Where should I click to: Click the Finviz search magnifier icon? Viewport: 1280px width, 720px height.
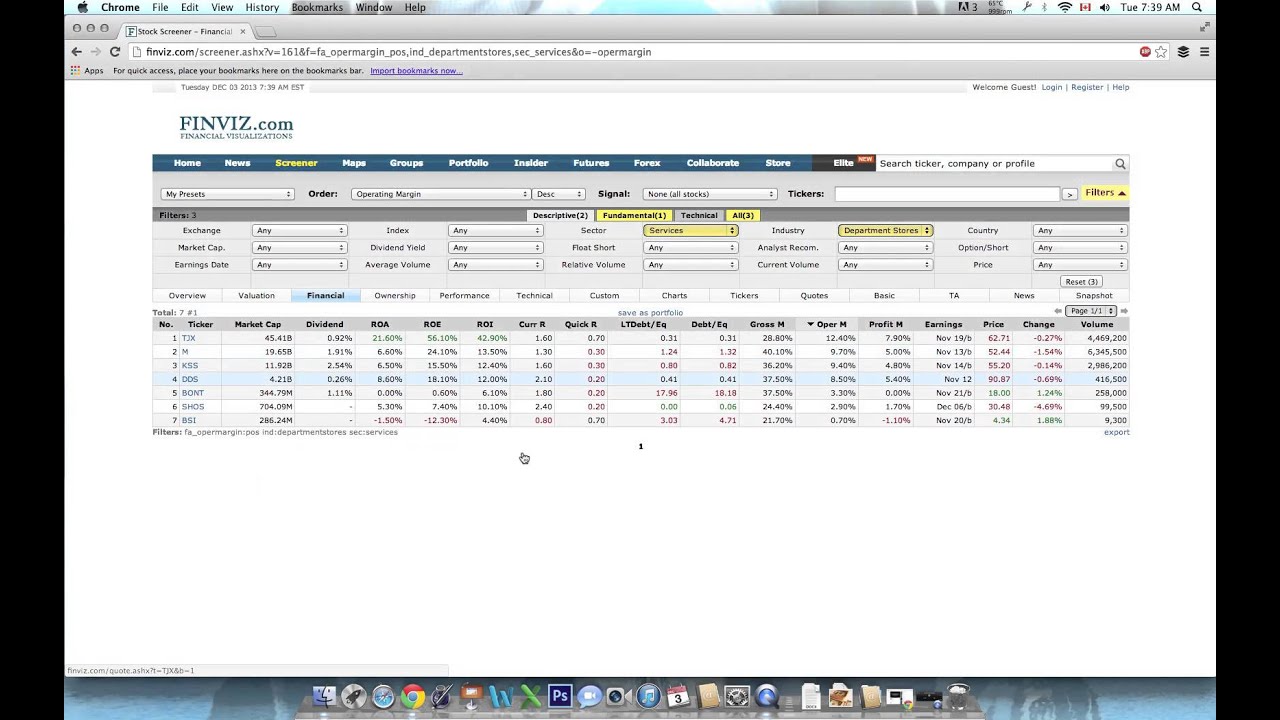click(1120, 164)
